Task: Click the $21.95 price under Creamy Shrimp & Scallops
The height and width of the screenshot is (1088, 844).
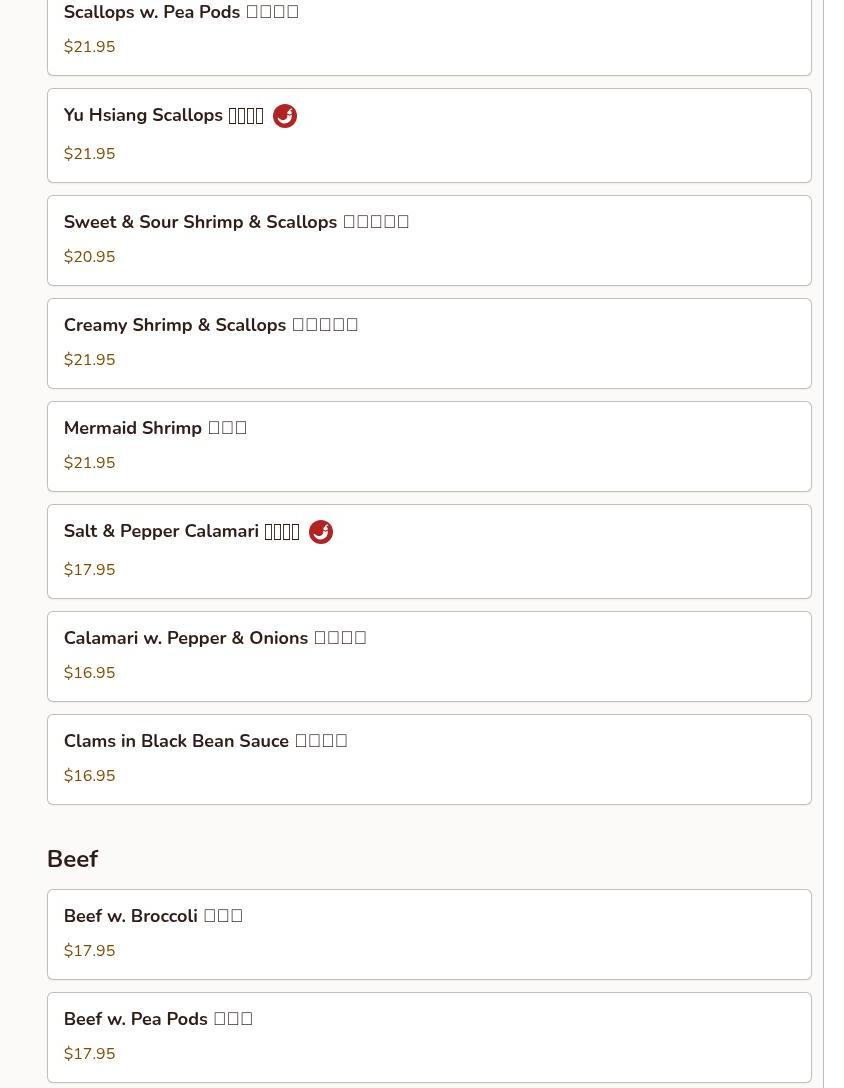Action: (90, 359)
